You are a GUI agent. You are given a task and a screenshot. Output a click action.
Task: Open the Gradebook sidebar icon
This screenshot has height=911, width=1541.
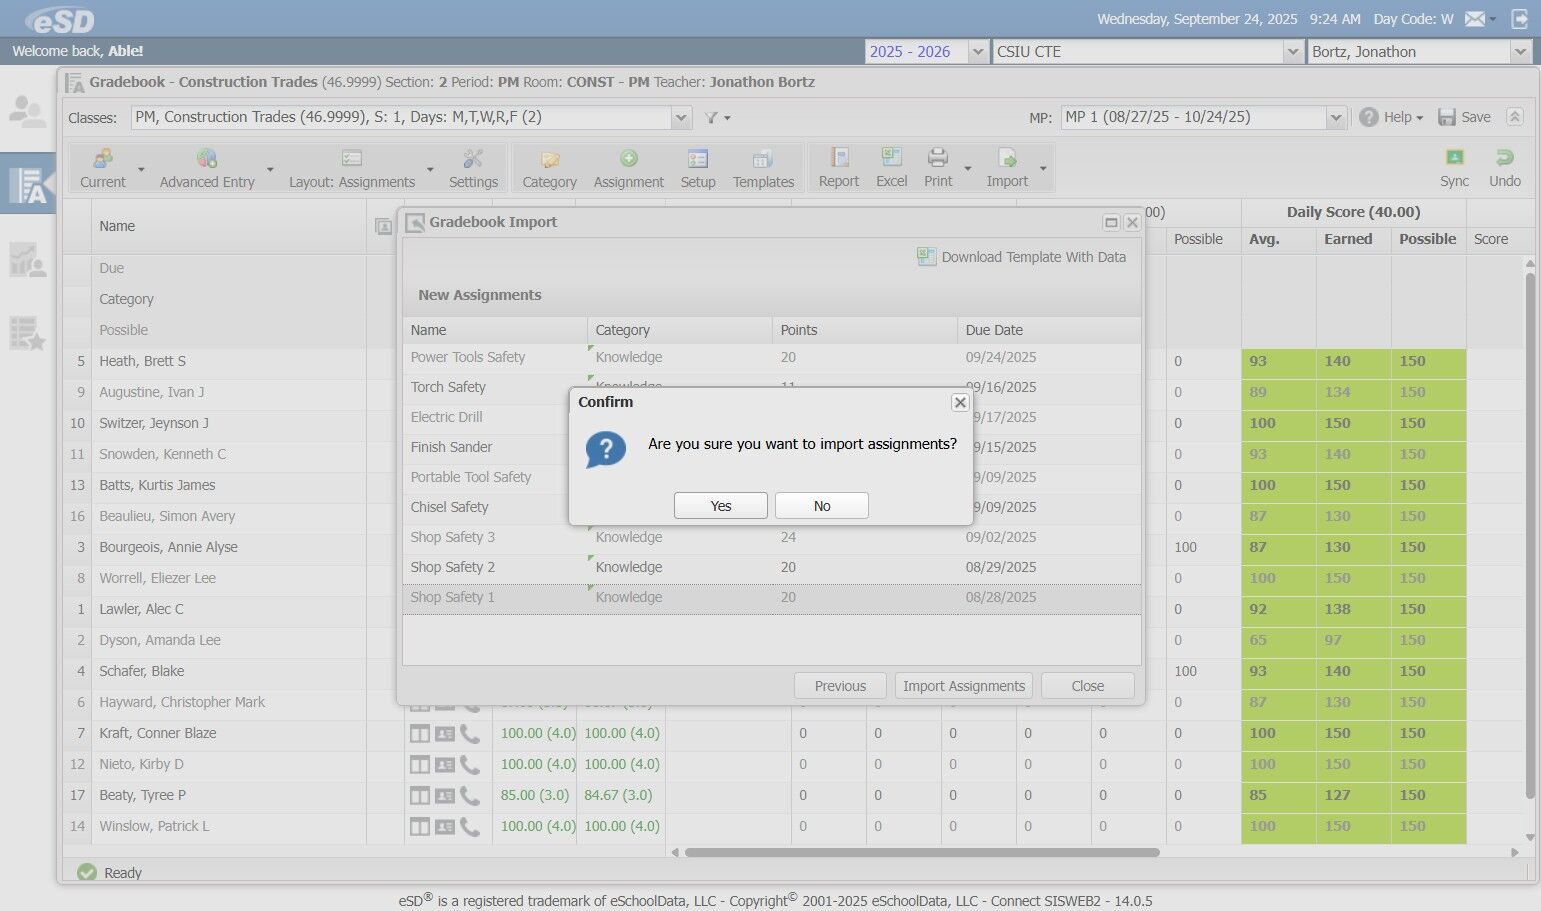click(28, 184)
